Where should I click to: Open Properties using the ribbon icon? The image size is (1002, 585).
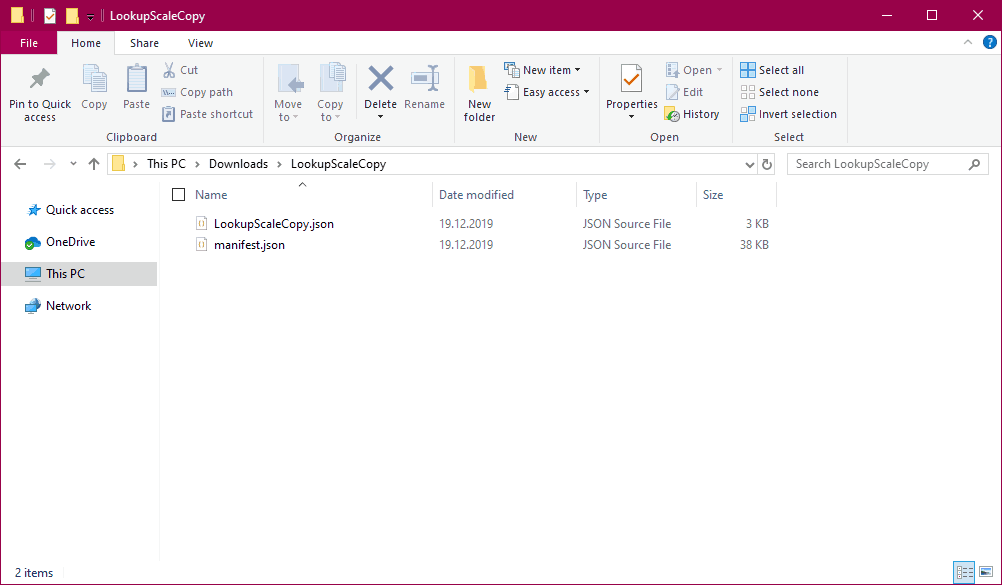pos(631,79)
